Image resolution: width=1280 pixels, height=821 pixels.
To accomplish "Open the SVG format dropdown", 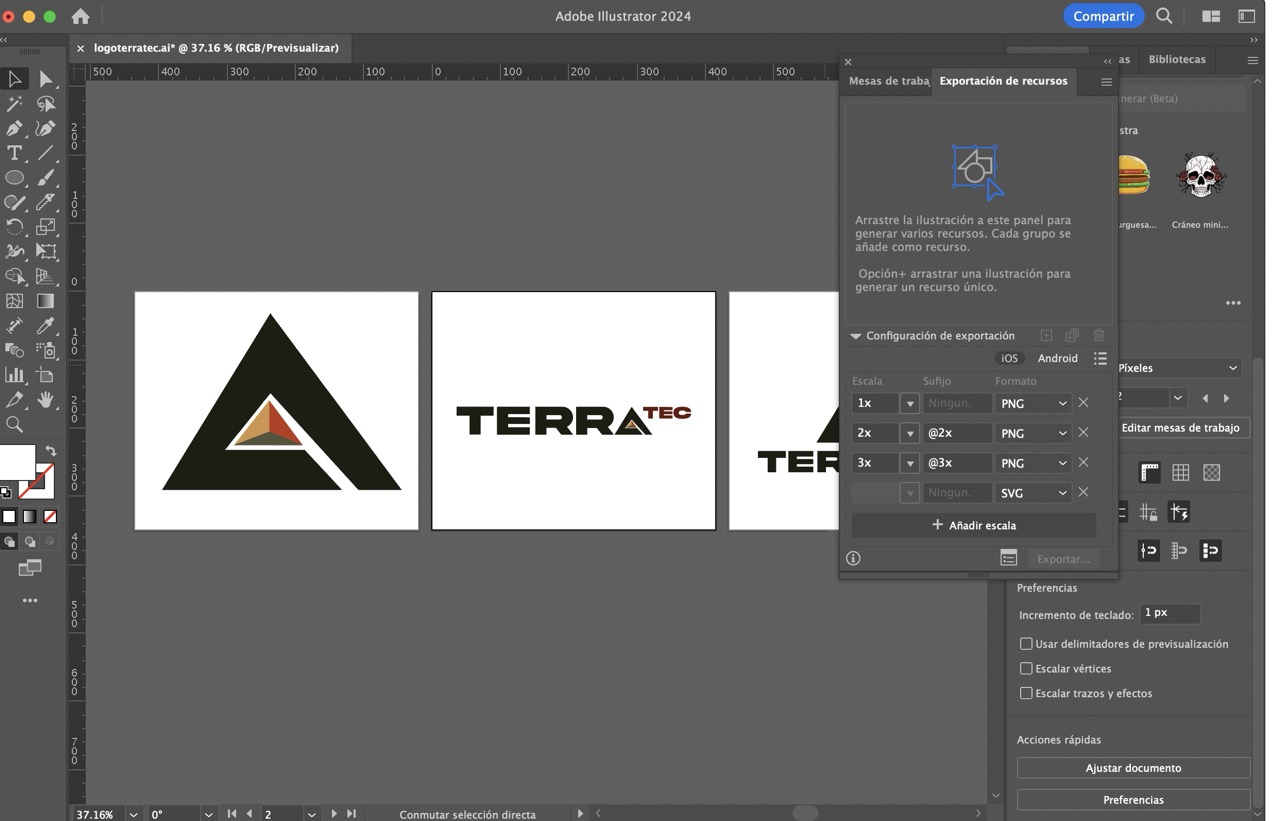I will 1033,493.
